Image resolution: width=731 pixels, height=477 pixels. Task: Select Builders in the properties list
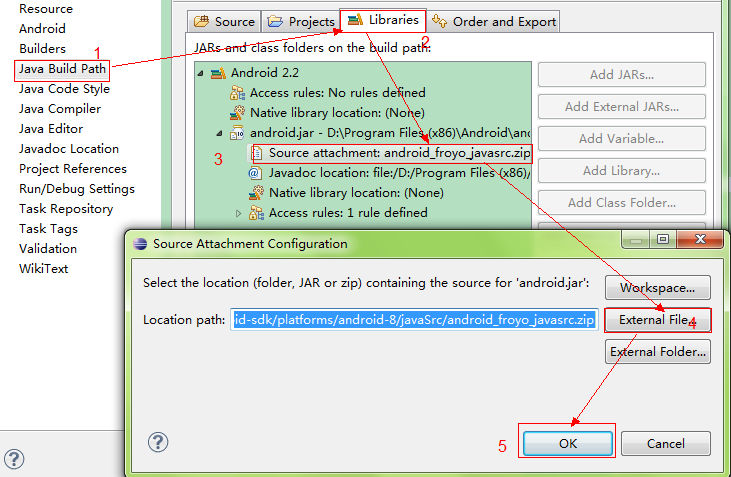point(42,49)
